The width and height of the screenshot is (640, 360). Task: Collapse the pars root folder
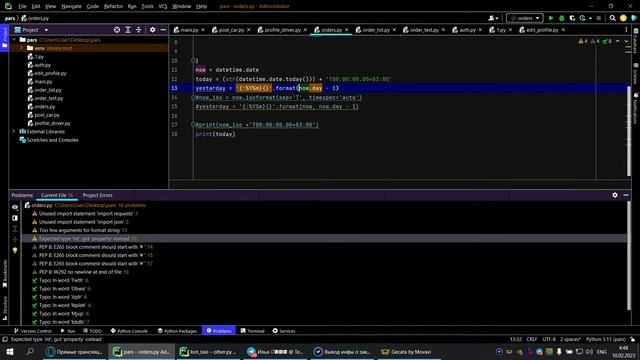click(x=15, y=40)
